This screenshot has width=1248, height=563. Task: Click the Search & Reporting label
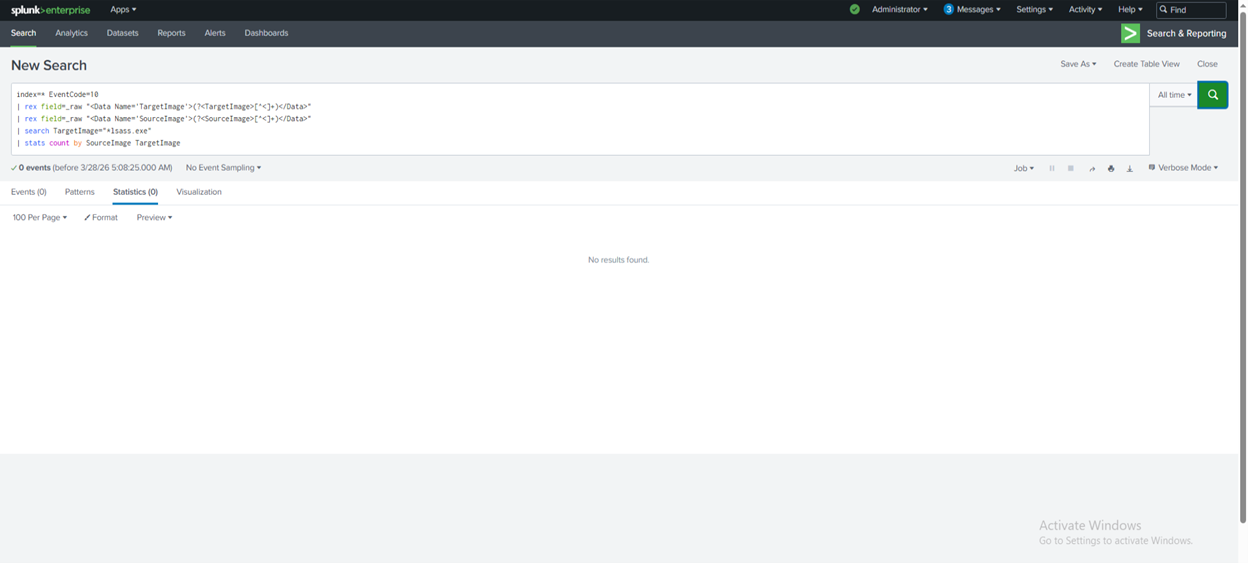point(1186,33)
